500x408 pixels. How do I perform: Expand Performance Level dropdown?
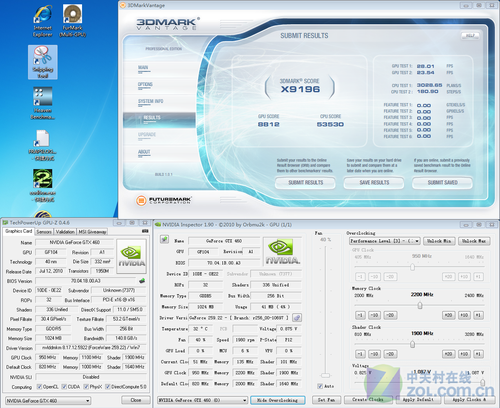pos(385,241)
